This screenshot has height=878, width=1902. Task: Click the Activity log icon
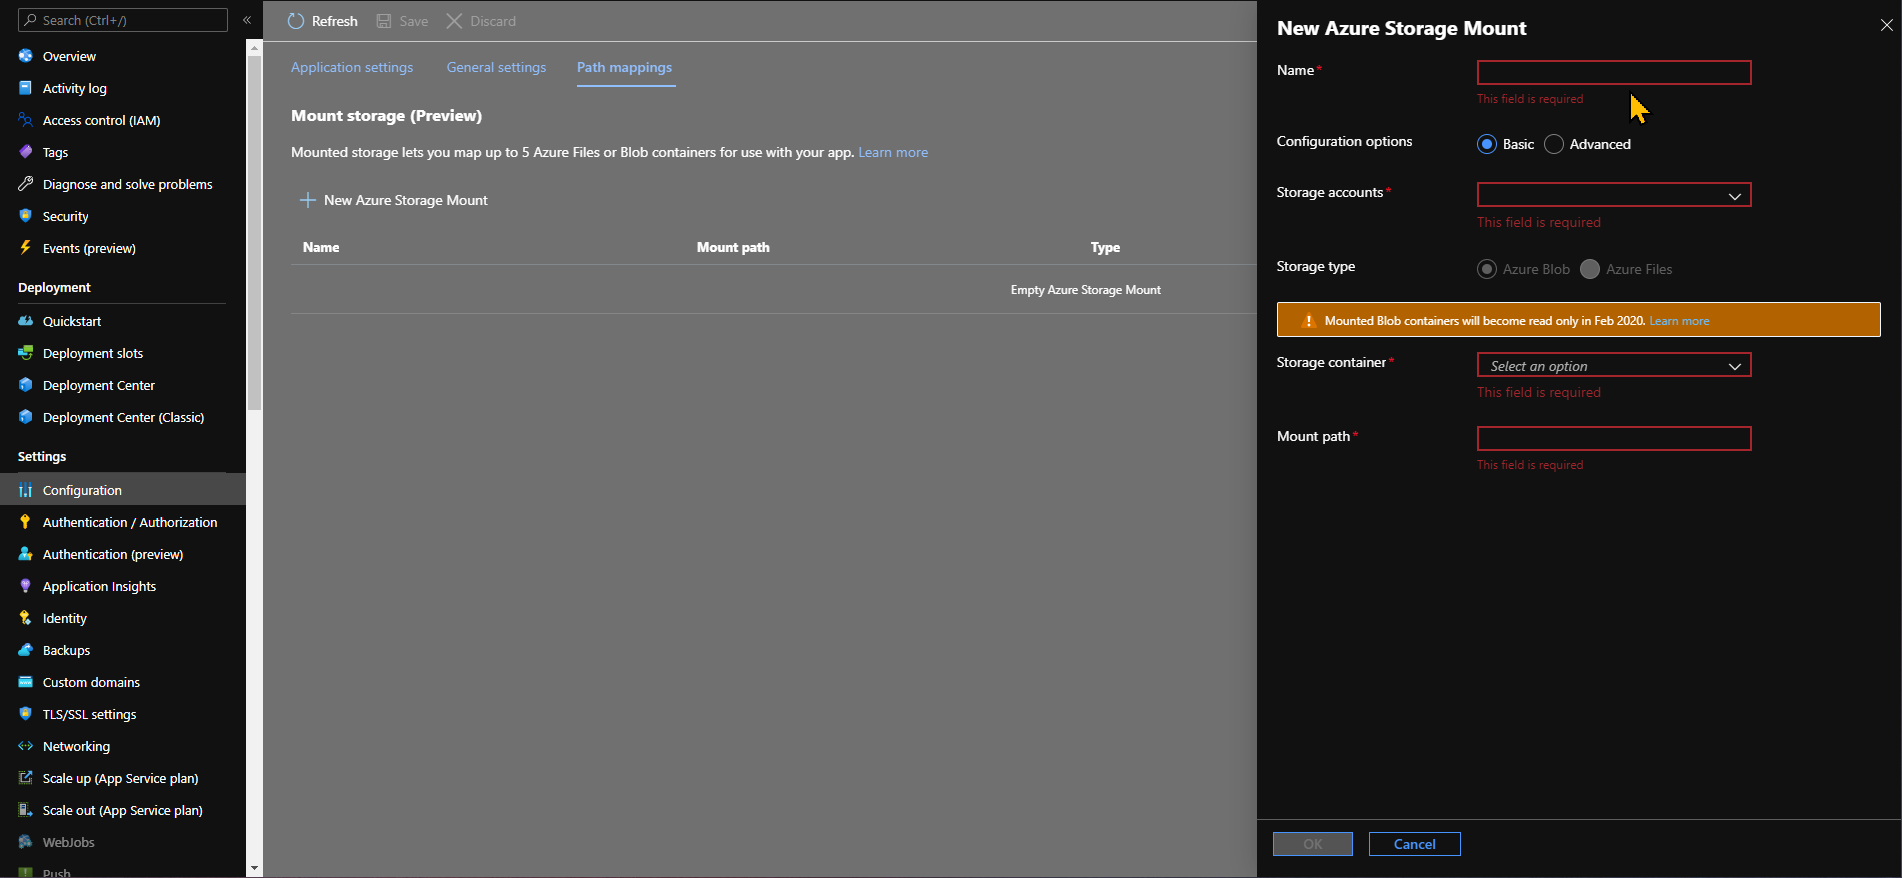point(26,88)
